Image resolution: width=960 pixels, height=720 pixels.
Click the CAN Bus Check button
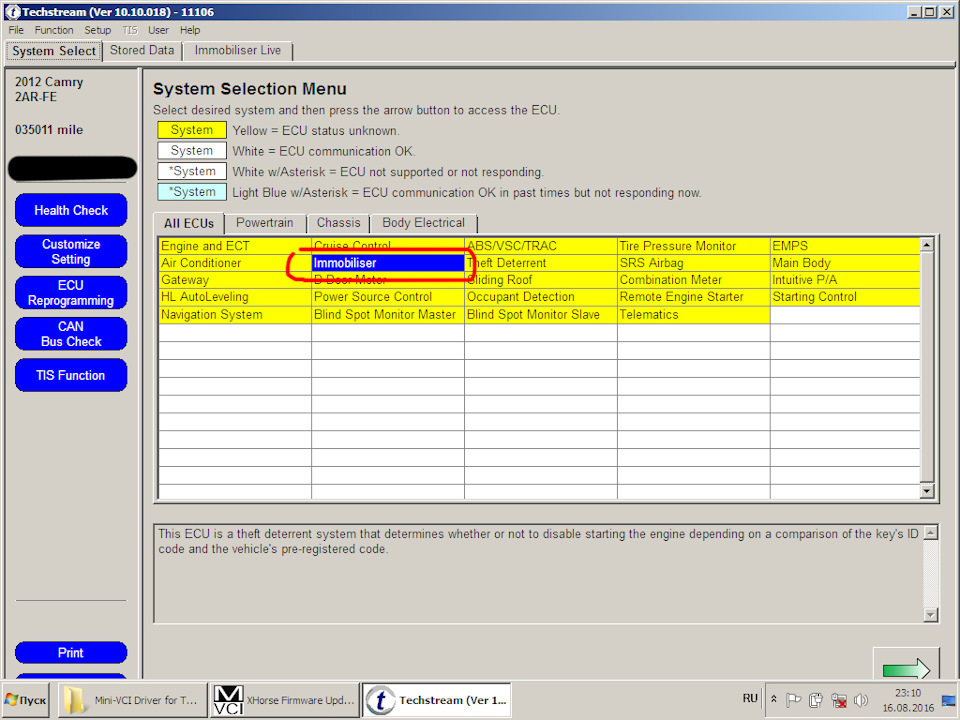[71, 334]
